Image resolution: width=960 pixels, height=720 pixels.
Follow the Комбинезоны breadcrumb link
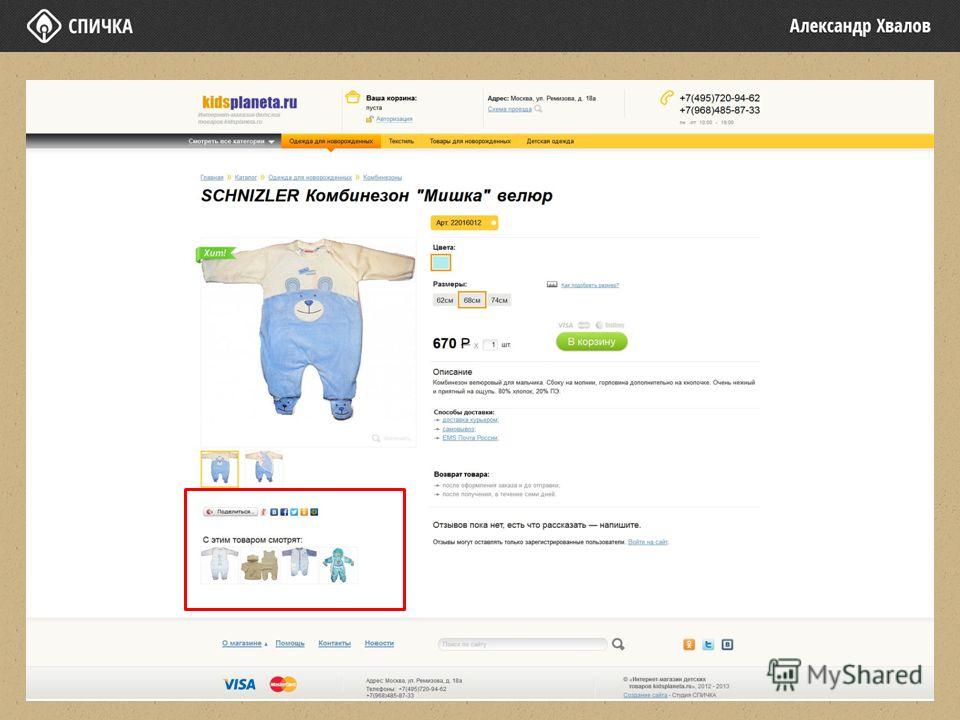coord(382,178)
